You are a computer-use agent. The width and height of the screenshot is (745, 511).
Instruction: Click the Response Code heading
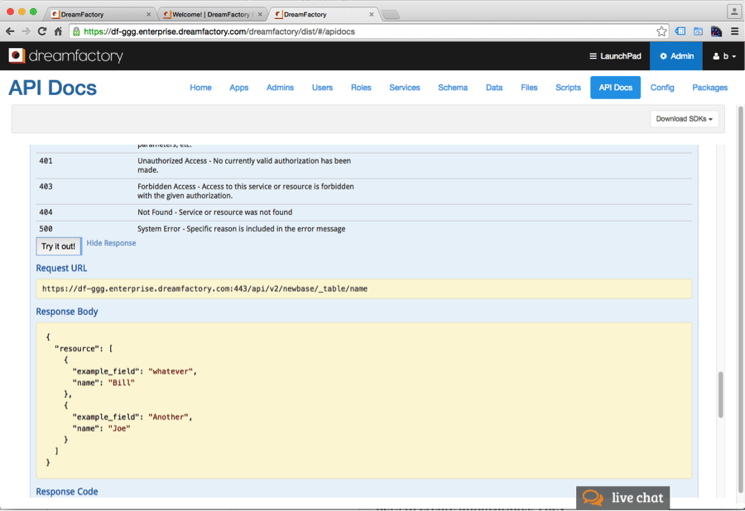coord(67,492)
